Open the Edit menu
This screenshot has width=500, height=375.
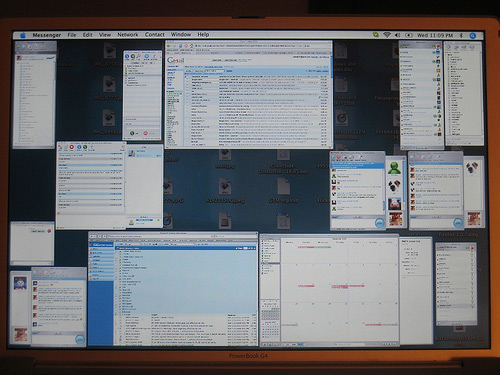(87, 35)
